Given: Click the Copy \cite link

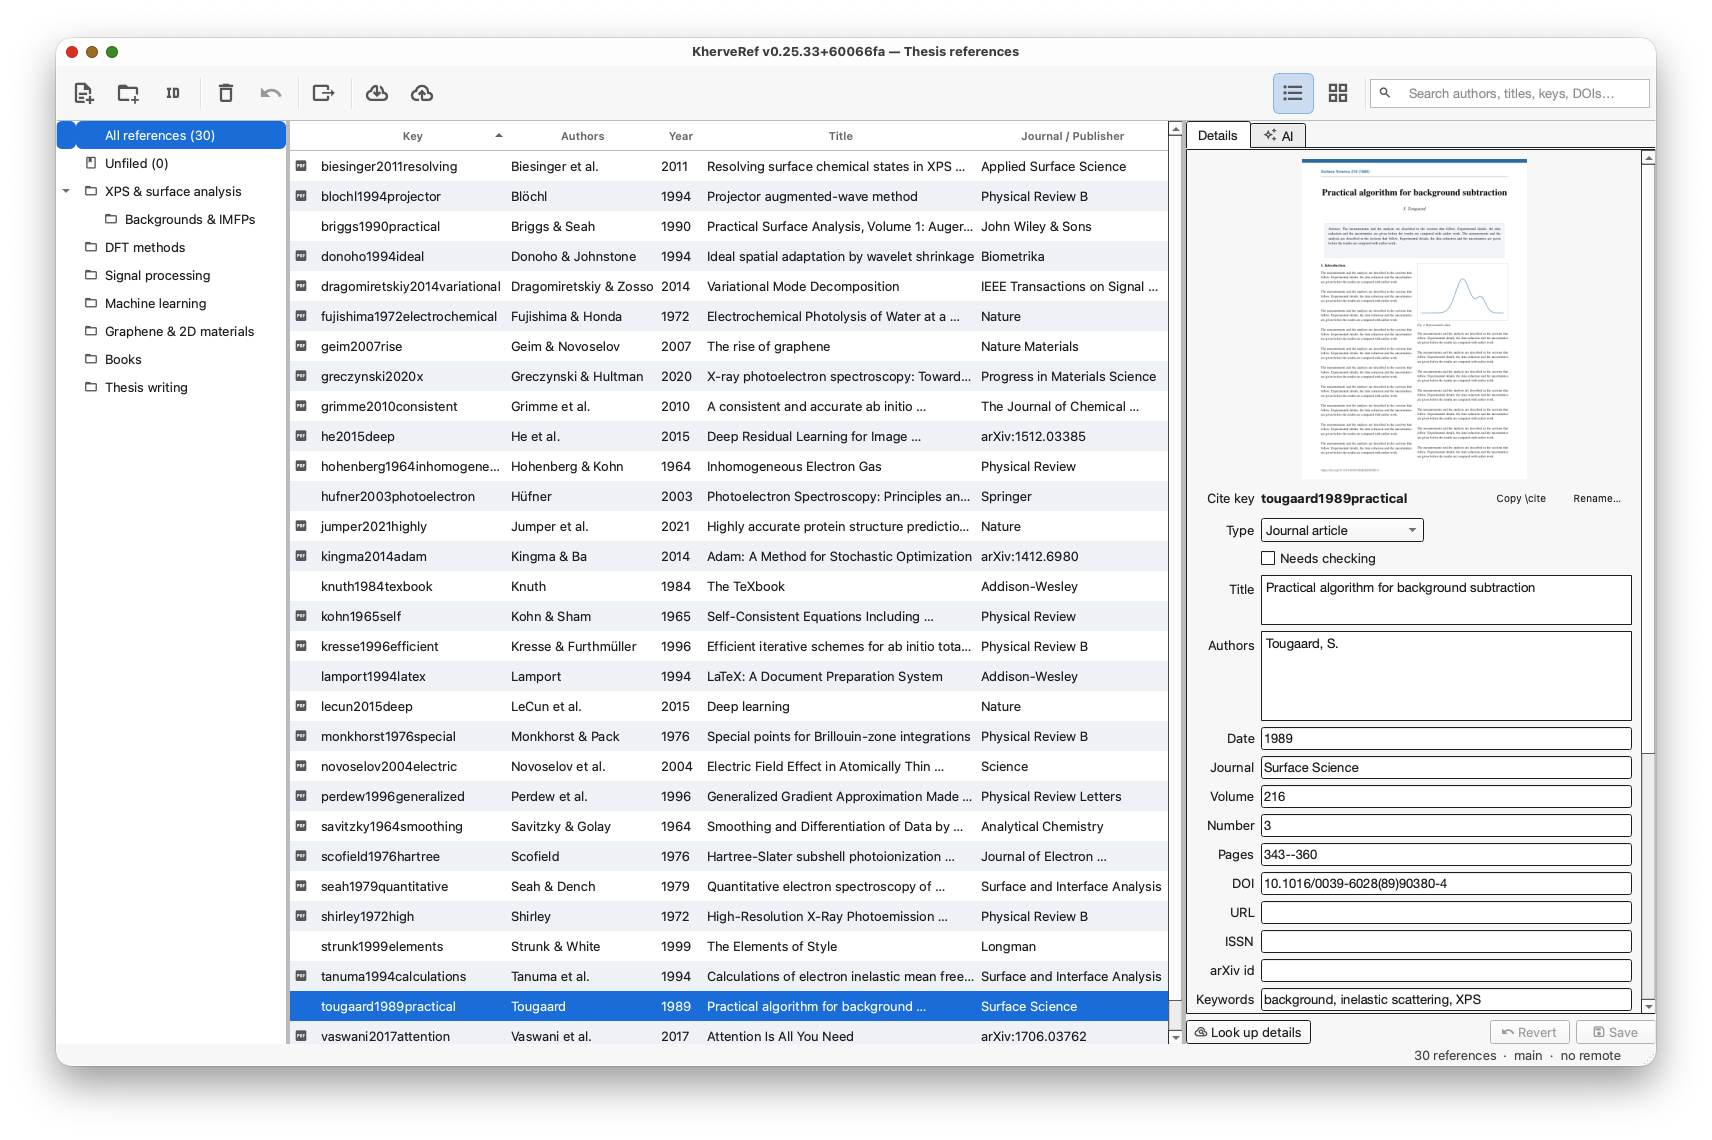Looking at the screenshot, I should (1520, 498).
